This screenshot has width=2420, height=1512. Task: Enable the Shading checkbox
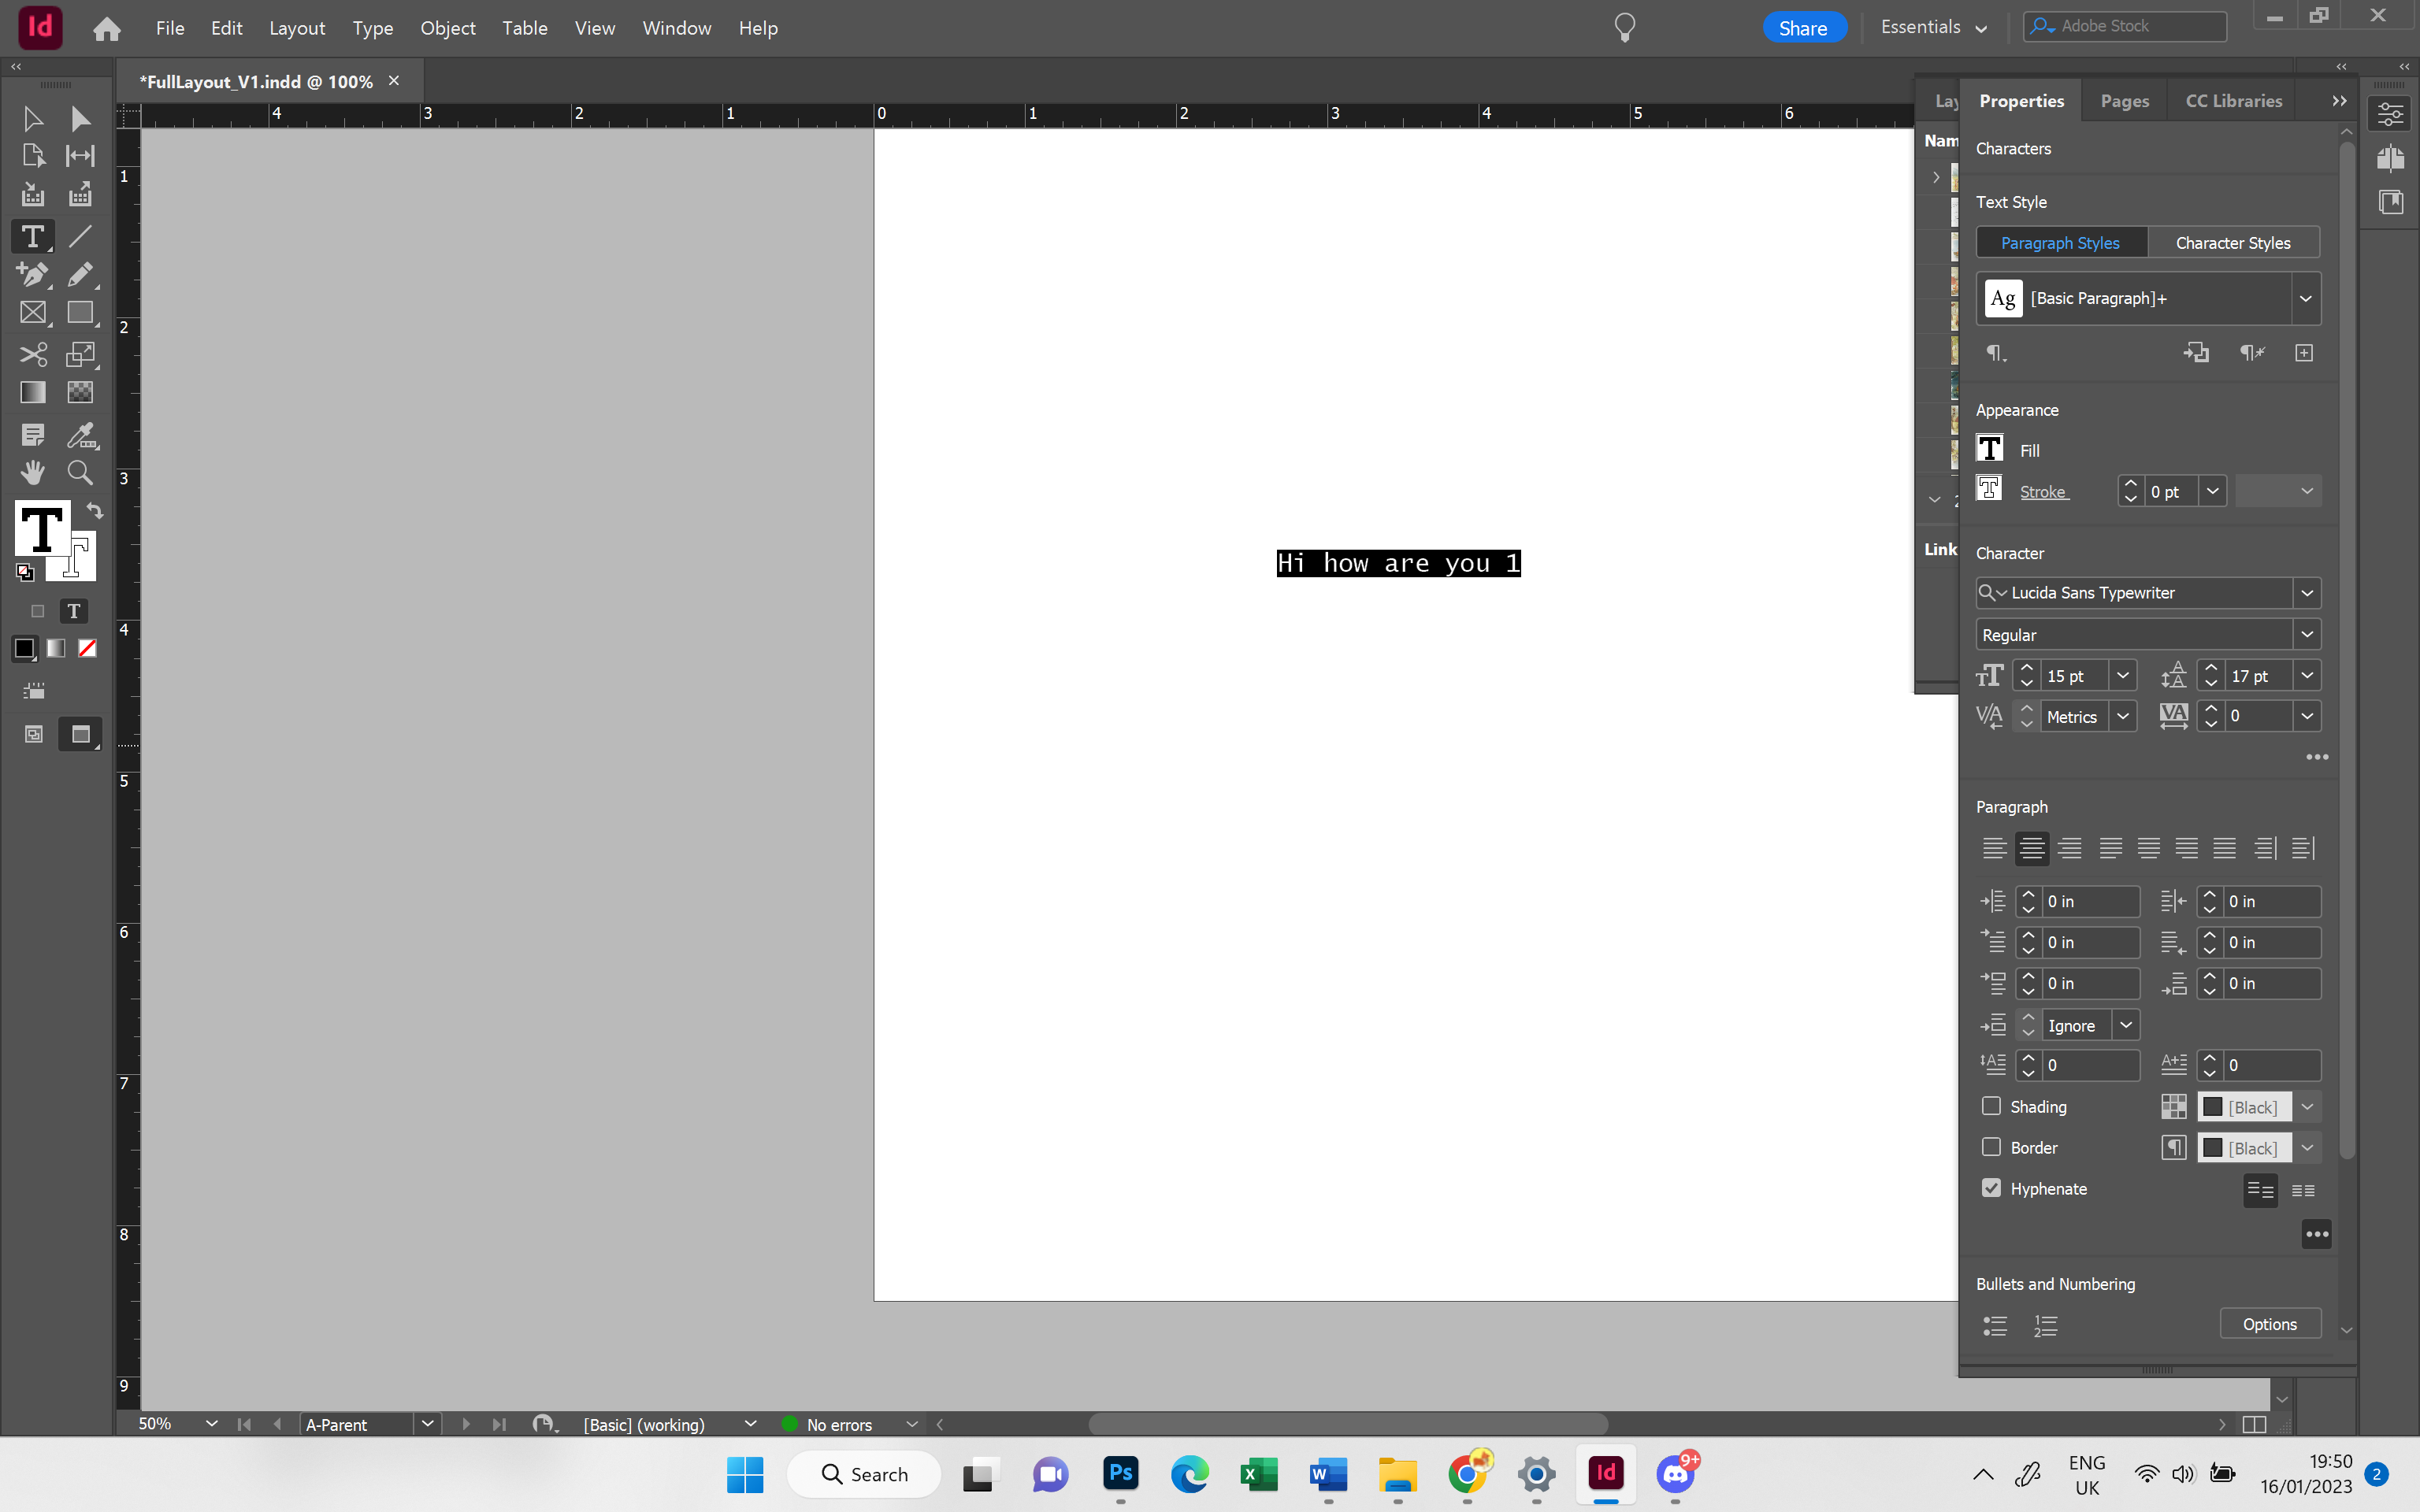click(1991, 1106)
